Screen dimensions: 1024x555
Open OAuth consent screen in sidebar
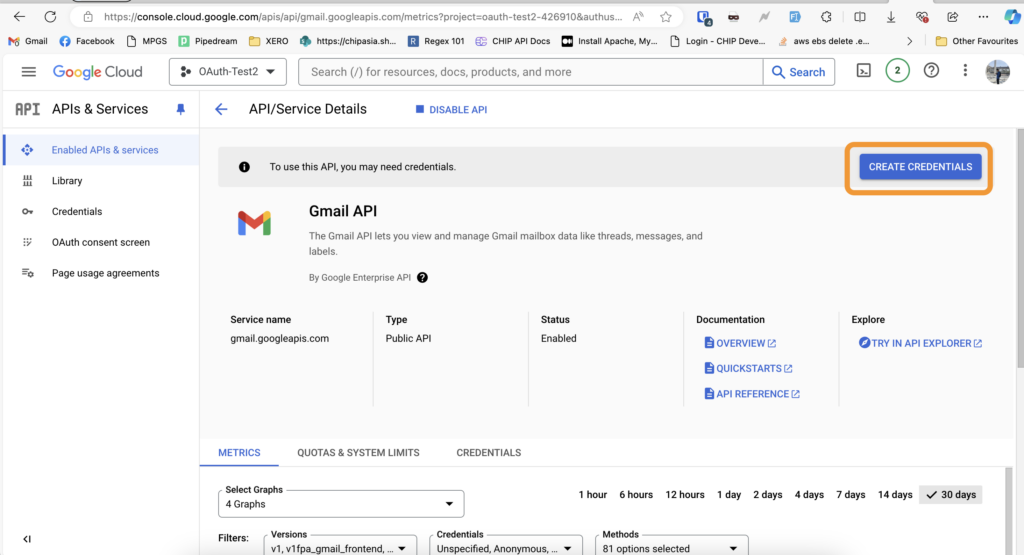pyautogui.click(x=101, y=242)
